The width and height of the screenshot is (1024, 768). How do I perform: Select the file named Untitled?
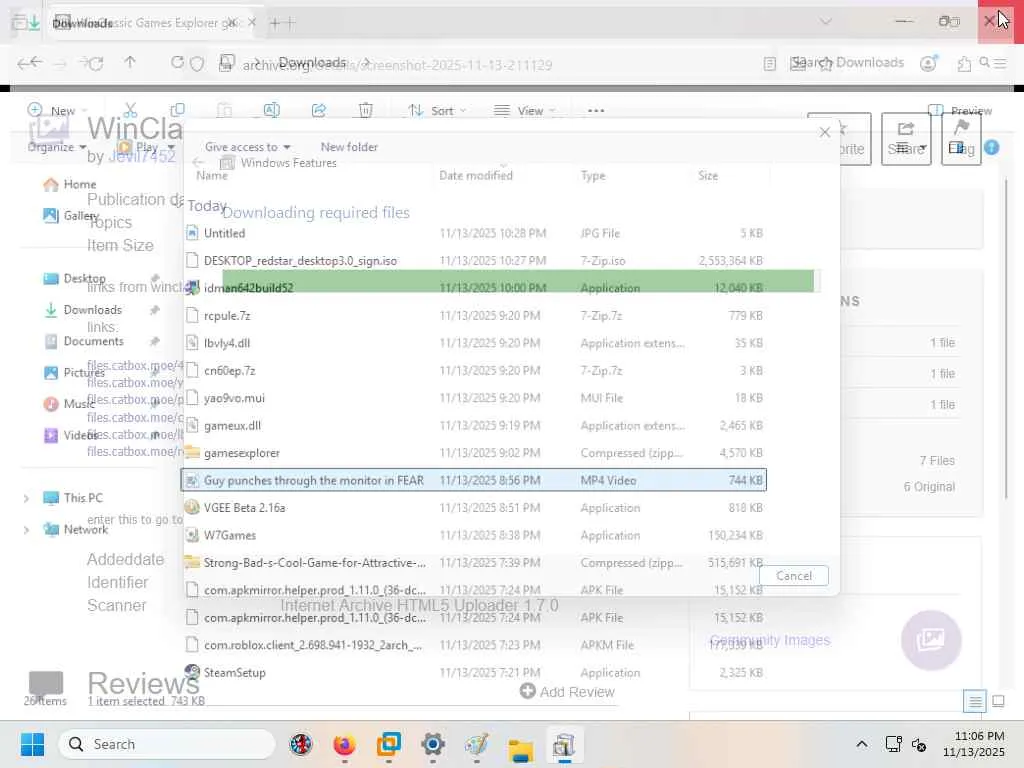point(473,233)
